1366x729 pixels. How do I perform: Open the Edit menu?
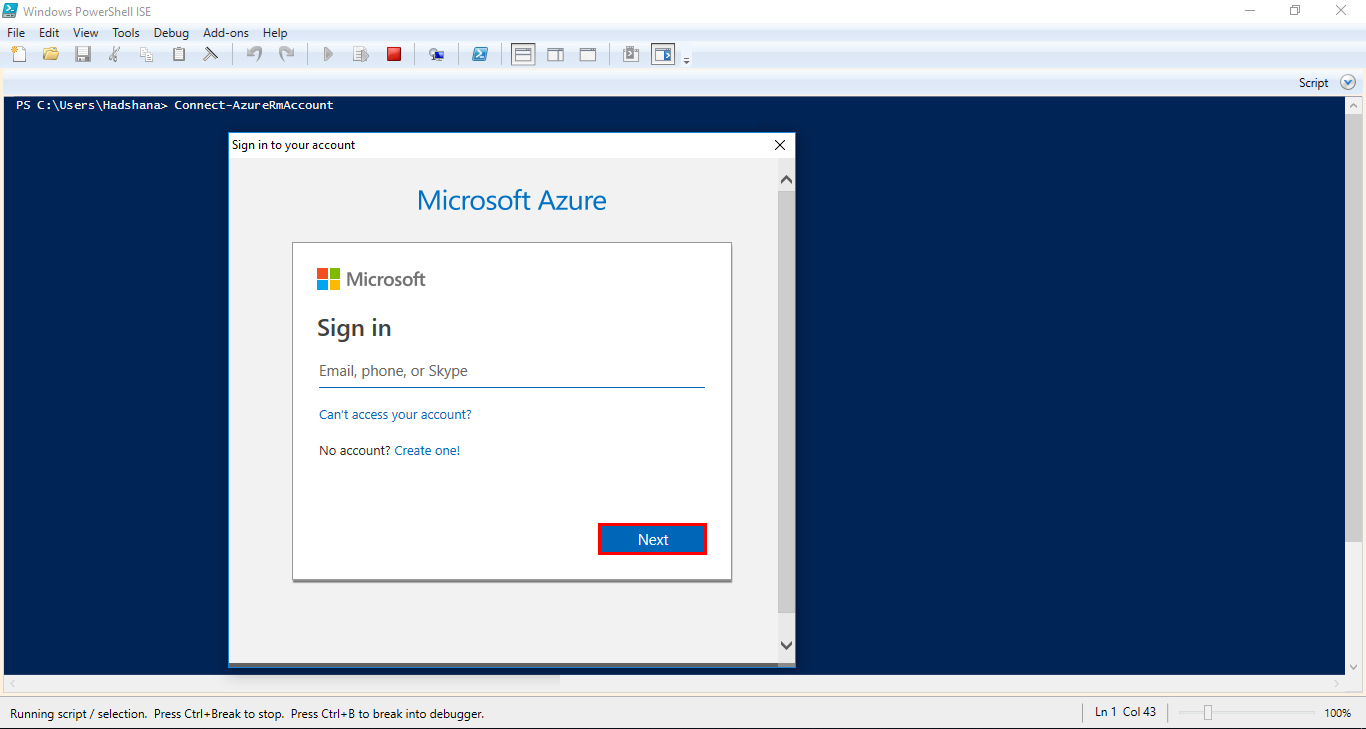pos(49,33)
